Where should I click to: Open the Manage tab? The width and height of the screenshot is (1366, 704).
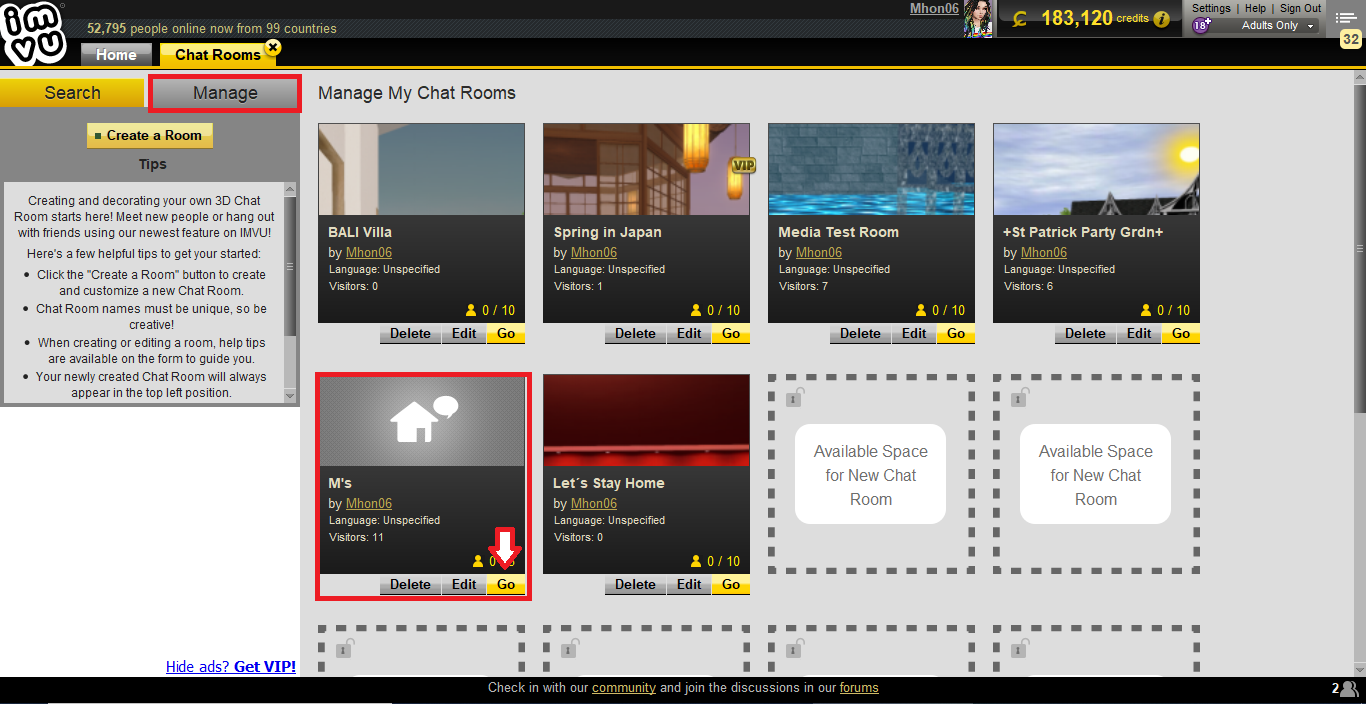coord(225,93)
